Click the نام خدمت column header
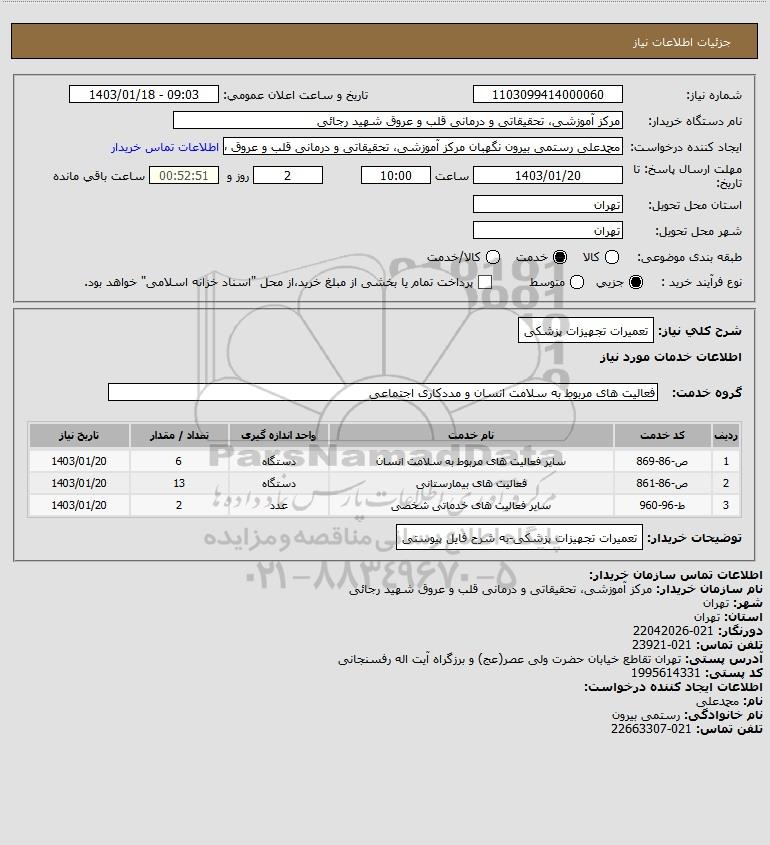The width and height of the screenshot is (770, 845). click(471, 435)
